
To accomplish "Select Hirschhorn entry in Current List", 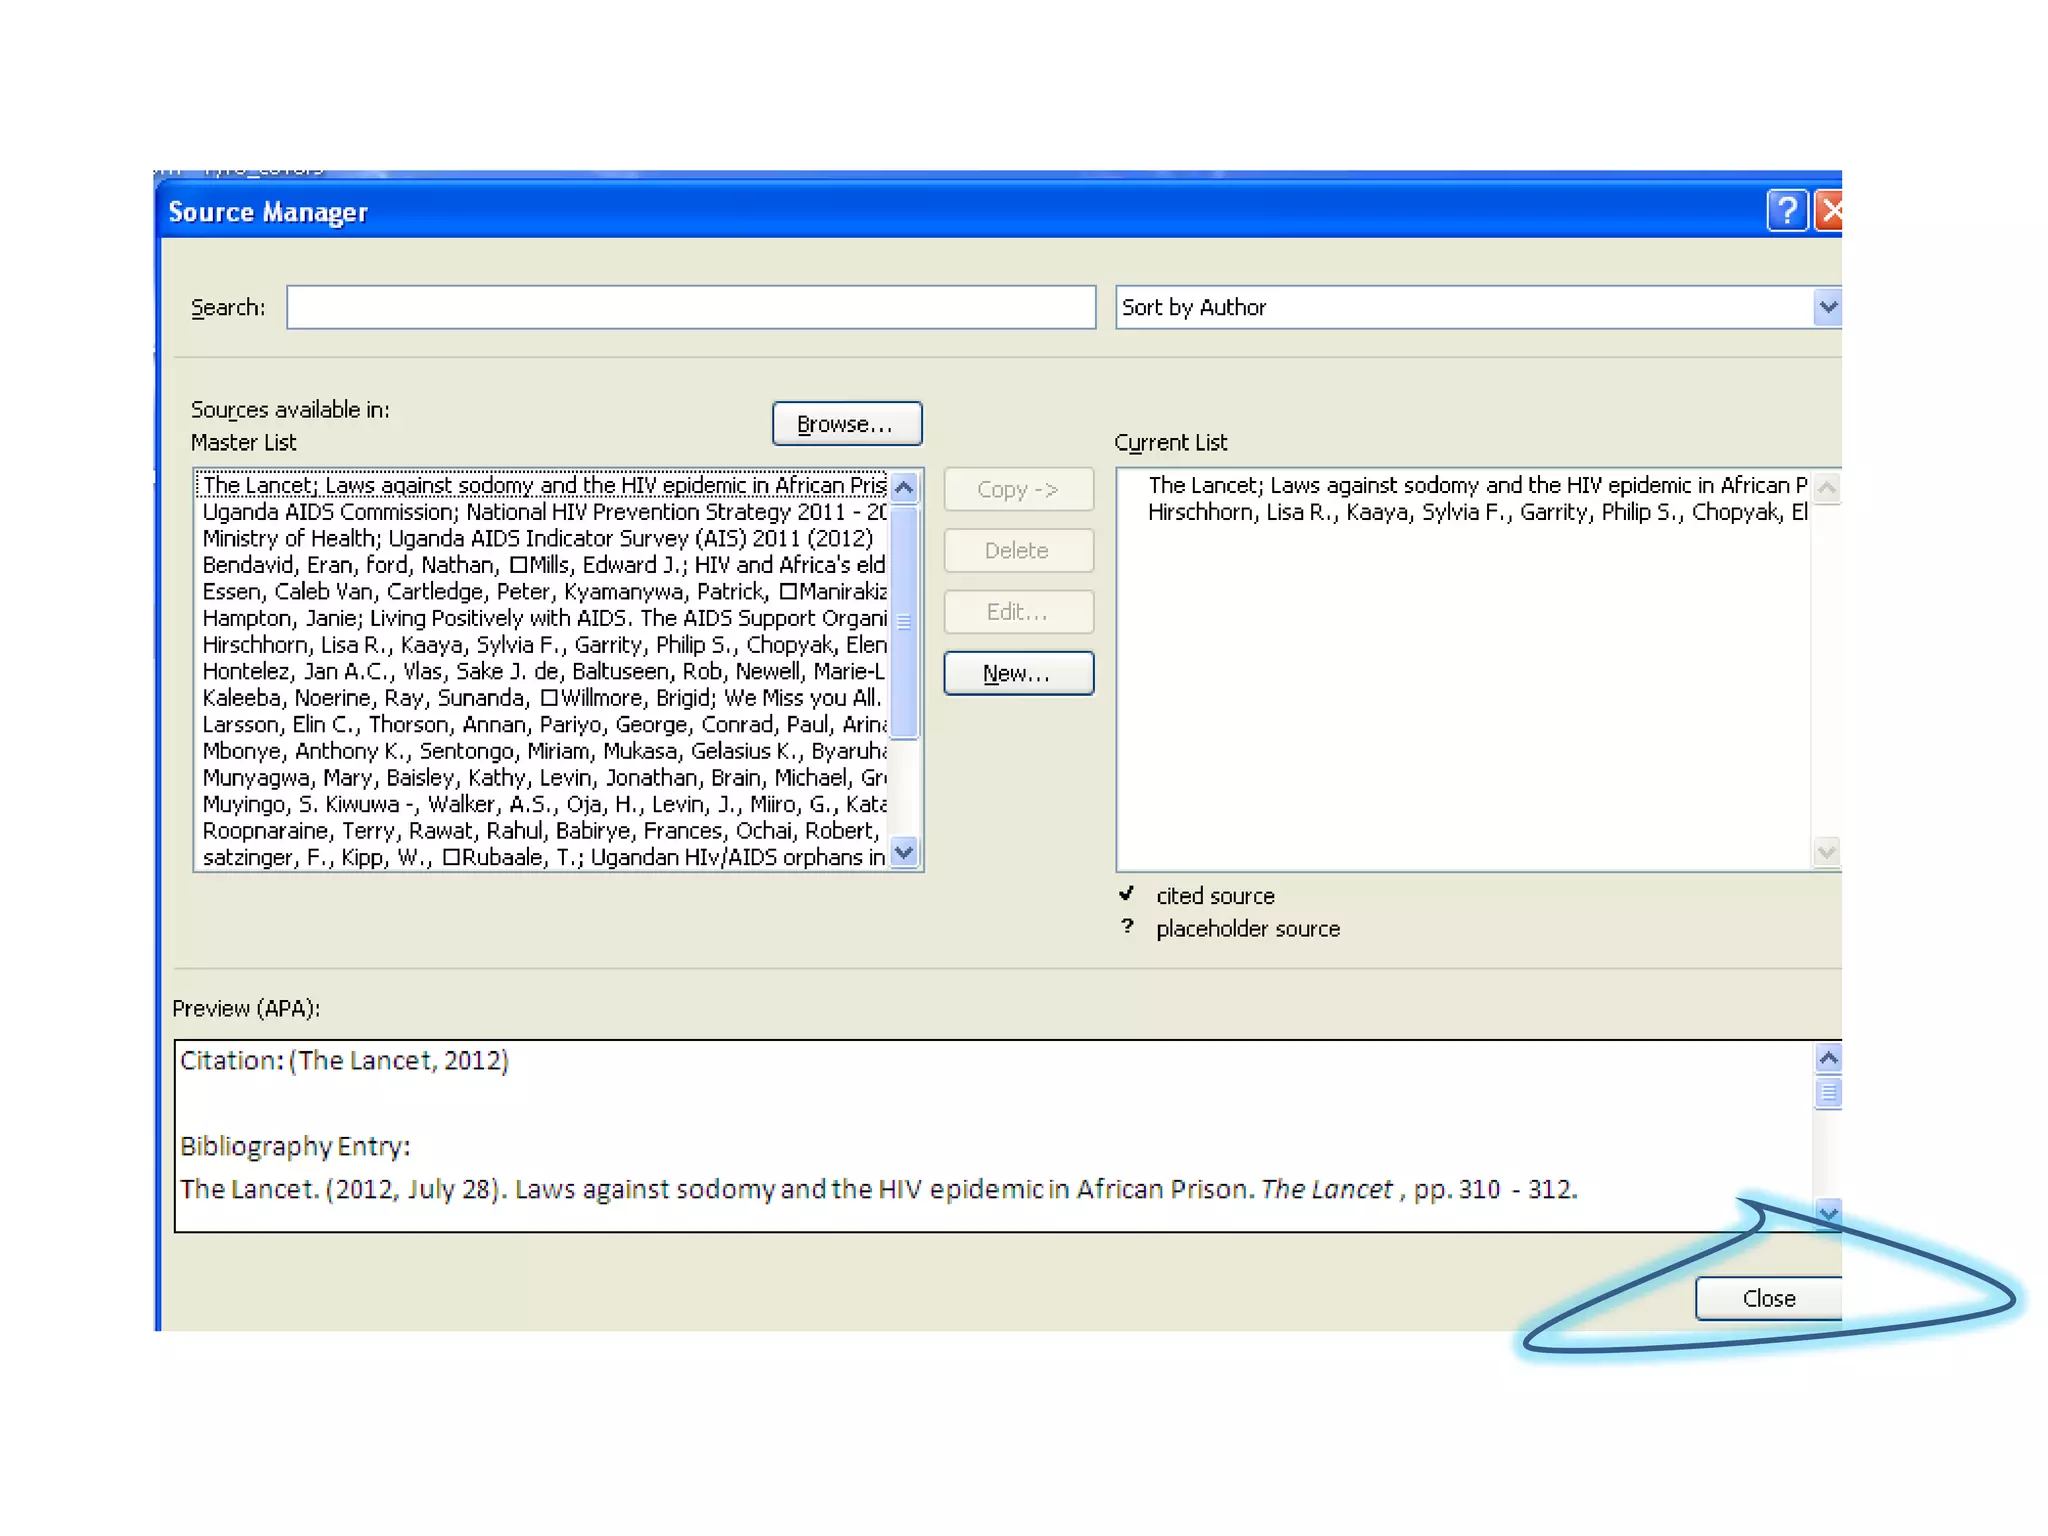I will (x=1476, y=513).
